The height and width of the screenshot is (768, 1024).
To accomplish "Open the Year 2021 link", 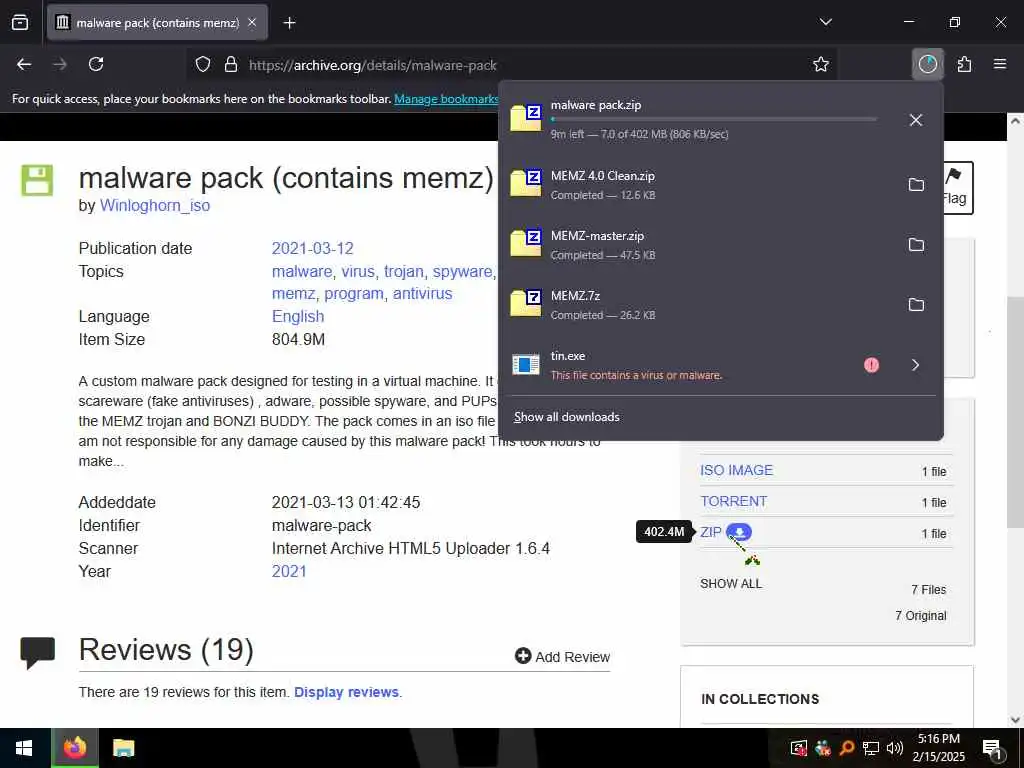I will [289, 571].
